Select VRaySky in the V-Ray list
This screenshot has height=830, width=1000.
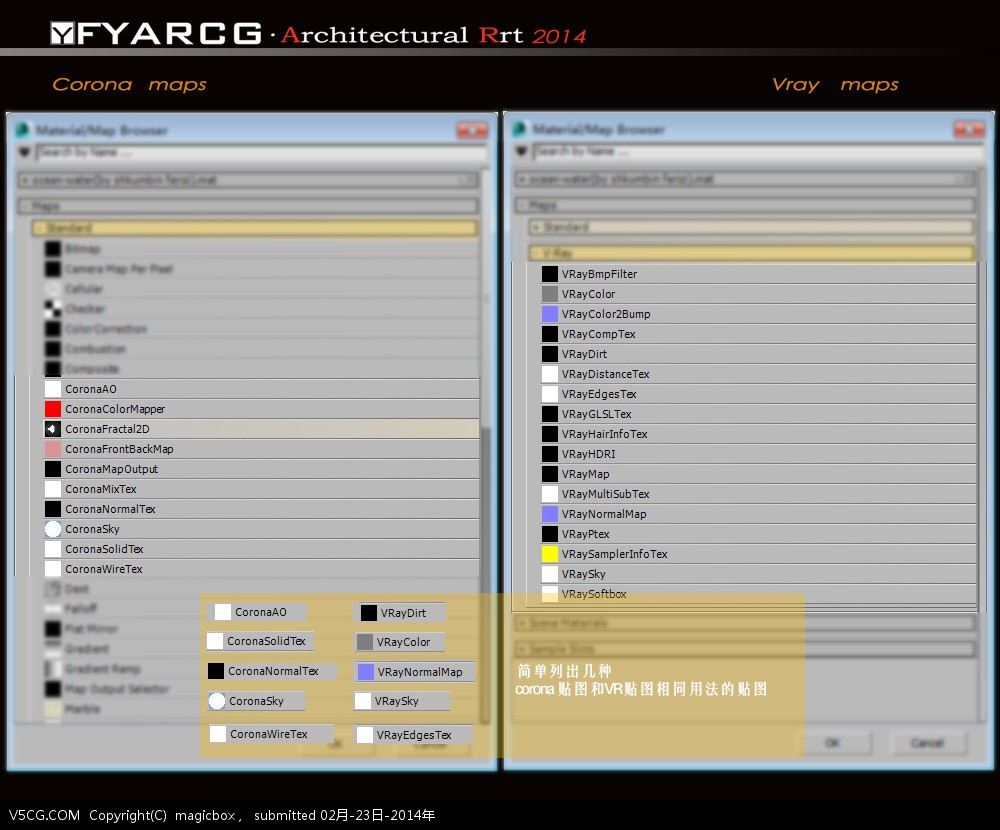click(x=758, y=574)
